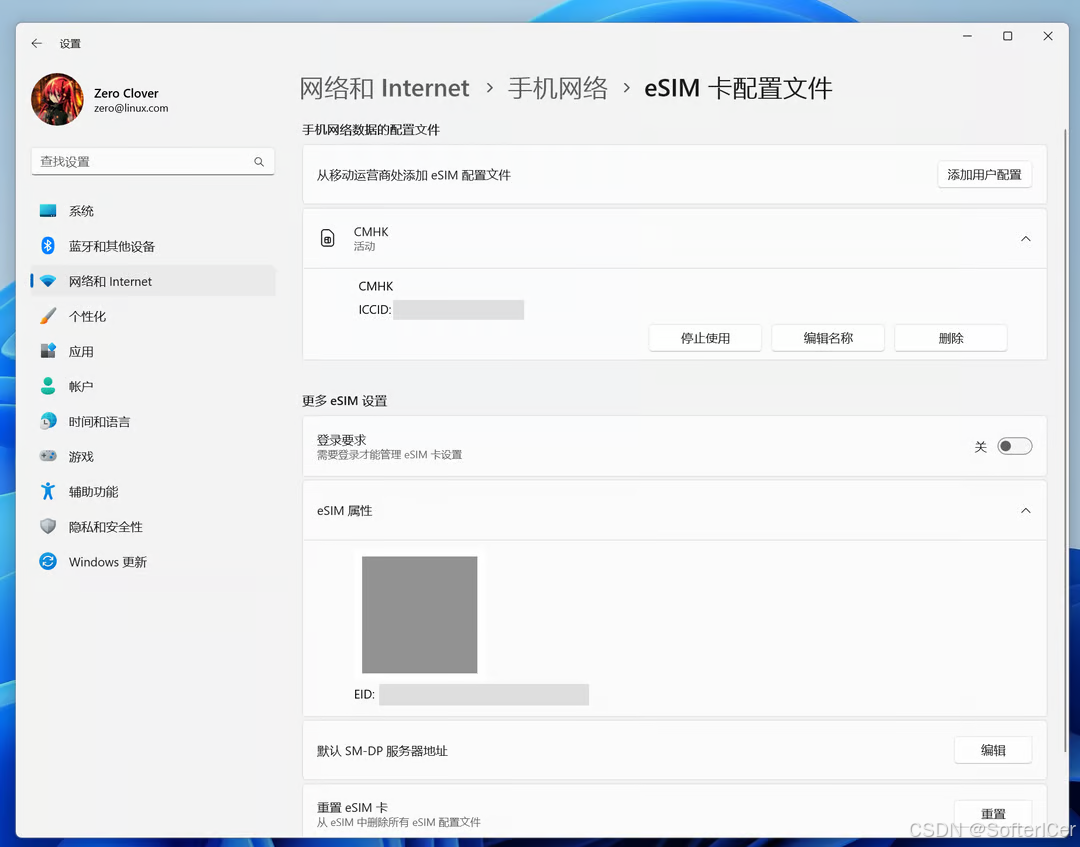Go to 应用 settings
This screenshot has height=847, width=1080.
153,351
